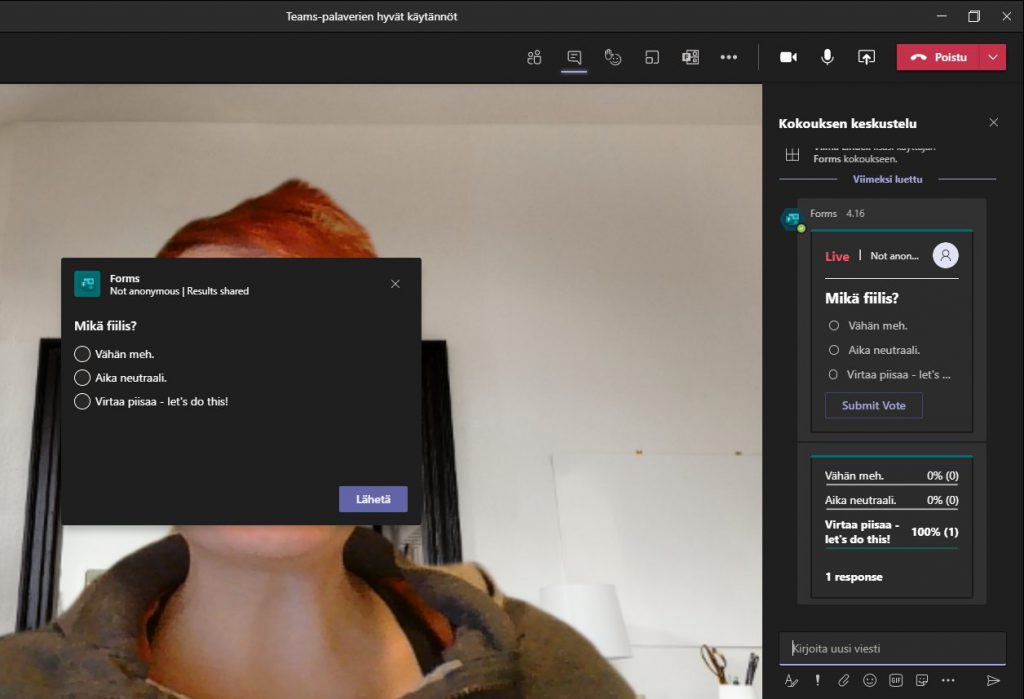The width and height of the screenshot is (1024, 699).
Task: Choose 'Aika neutraali.' in chat poll card
Action: click(x=834, y=350)
